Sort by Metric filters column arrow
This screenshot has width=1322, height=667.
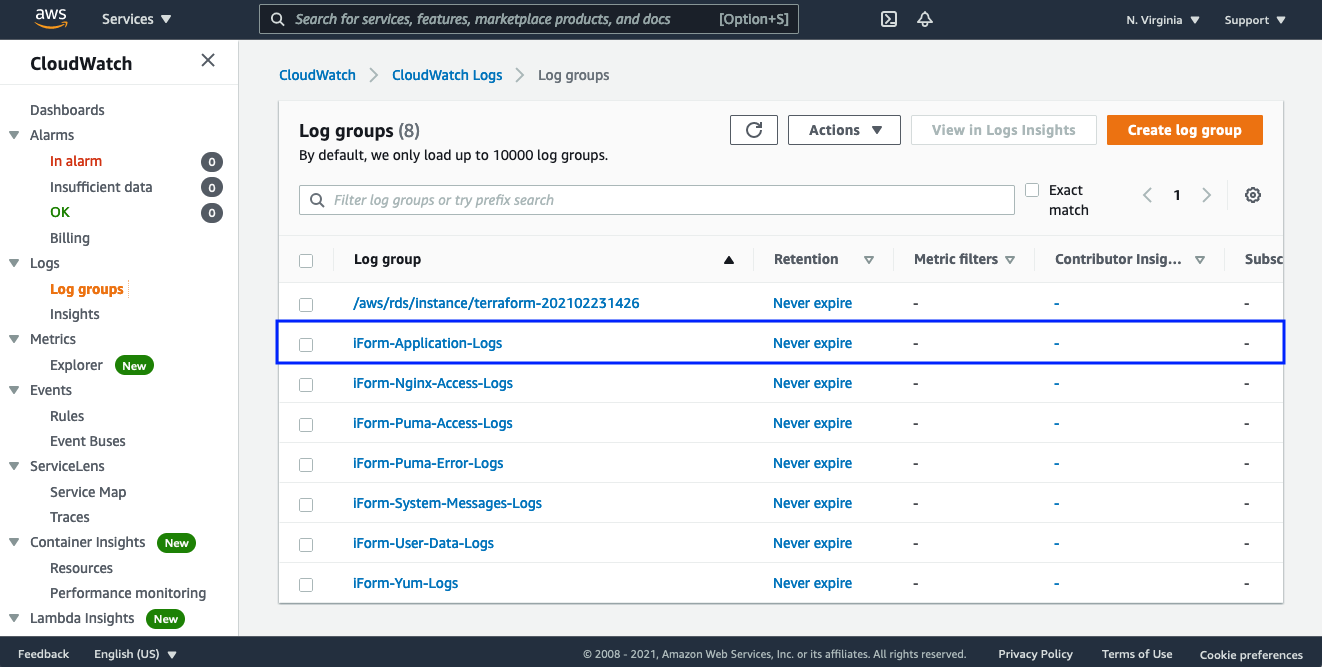pyautogui.click(x=1010, y=260)
